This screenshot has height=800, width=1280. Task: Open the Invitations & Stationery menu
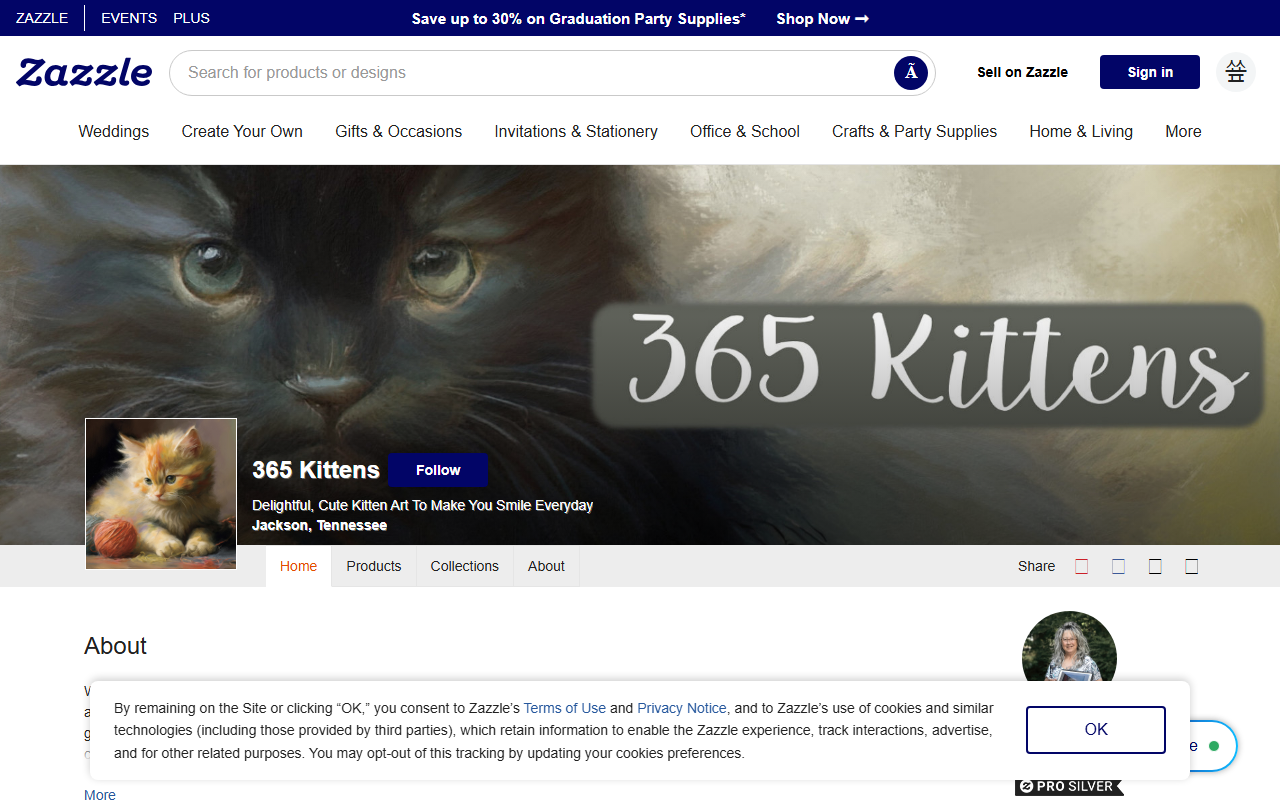pyautogui.click(x=576, y=131)
